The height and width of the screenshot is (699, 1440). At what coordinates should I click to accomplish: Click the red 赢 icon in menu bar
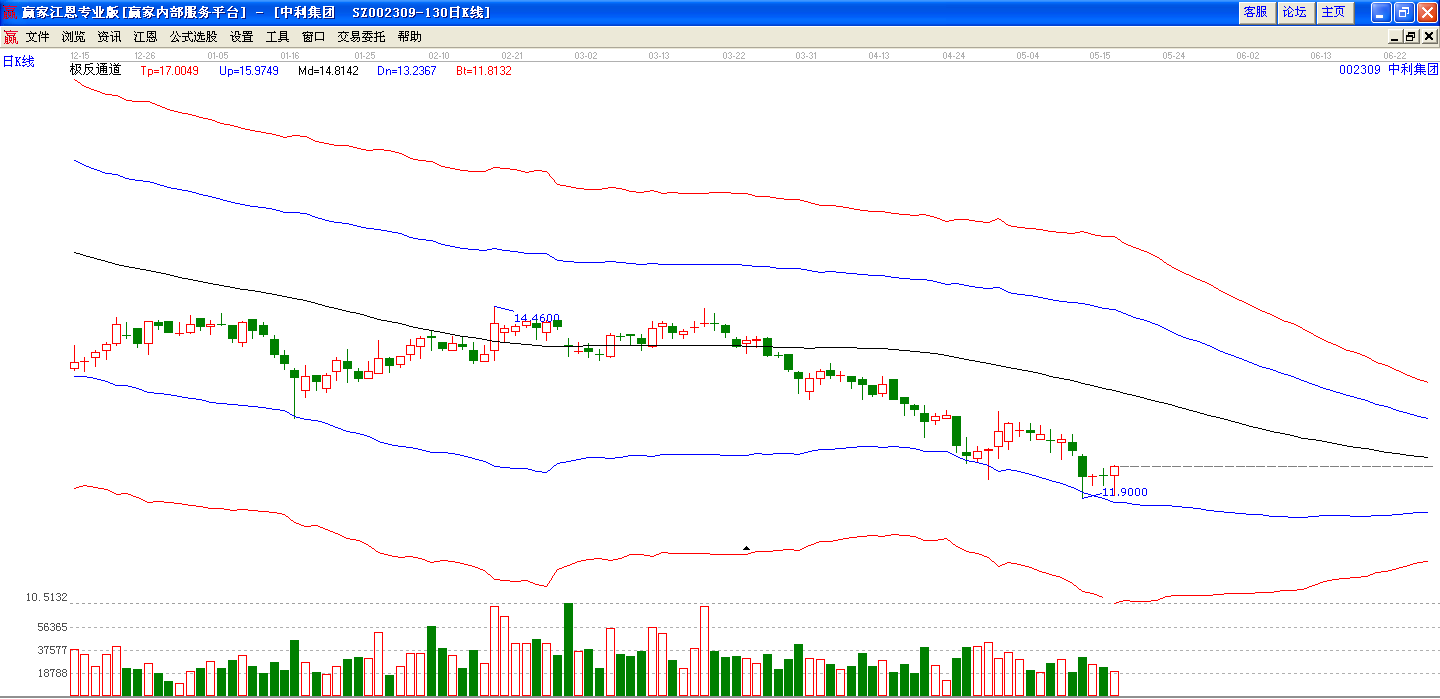click(10, 37)
